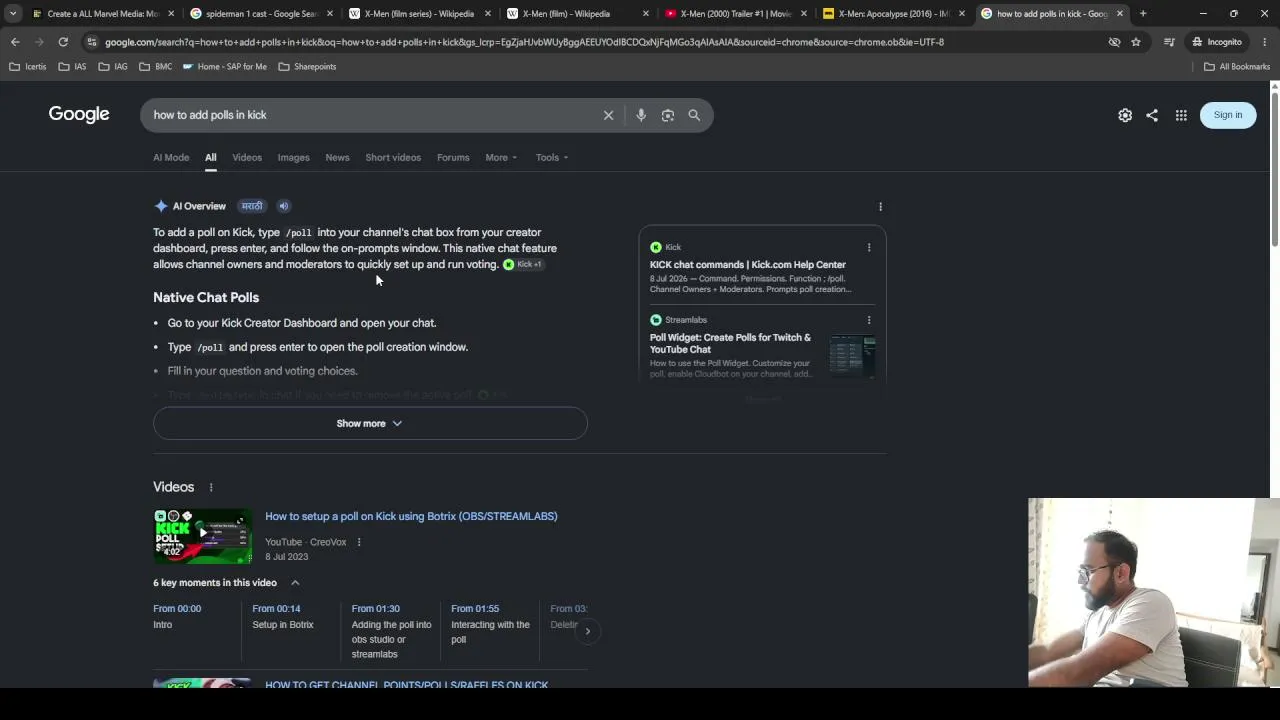Switch to AI Mode tab
1280x720 pixels.
[x=171, y=157]
